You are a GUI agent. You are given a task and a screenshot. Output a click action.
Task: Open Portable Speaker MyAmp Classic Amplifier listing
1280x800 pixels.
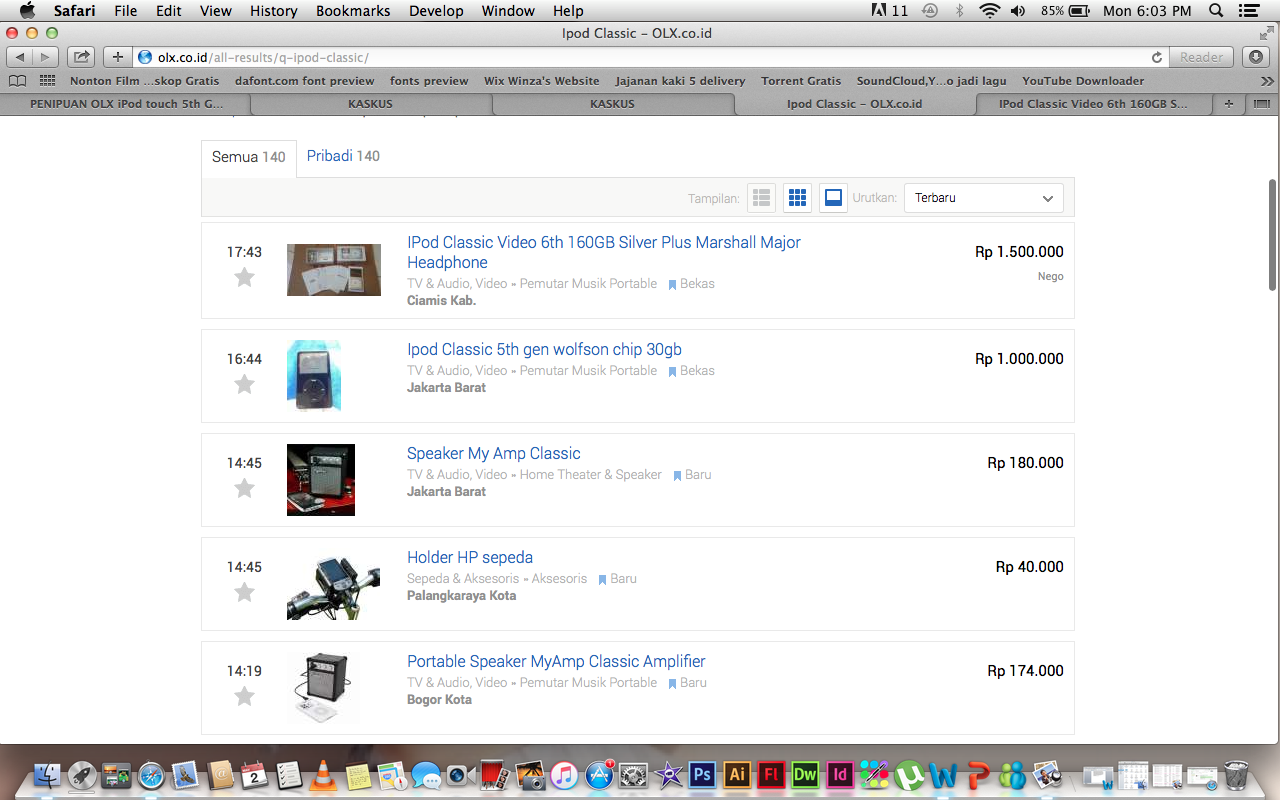point(556,661)
